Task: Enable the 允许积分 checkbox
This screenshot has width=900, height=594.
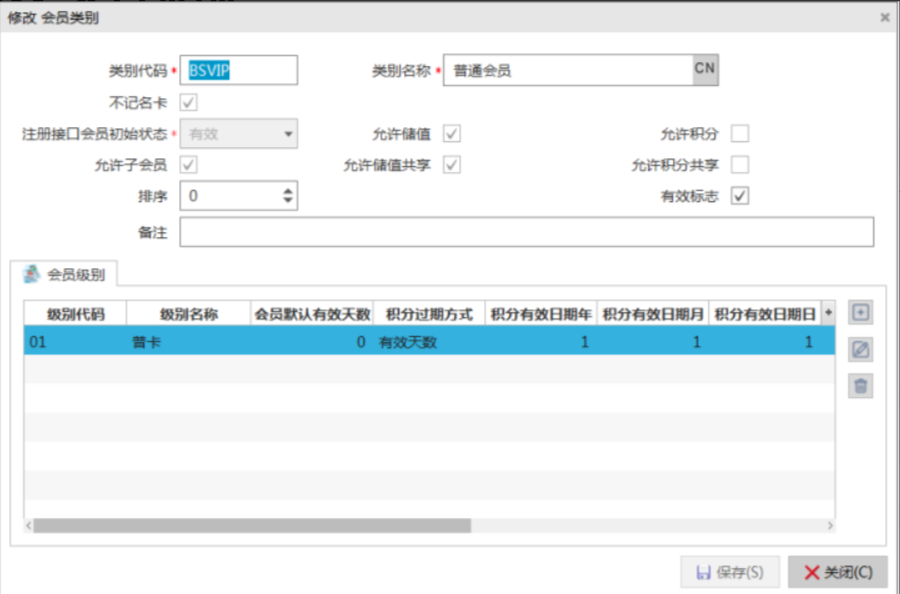Action: click(x=740, y=134)
